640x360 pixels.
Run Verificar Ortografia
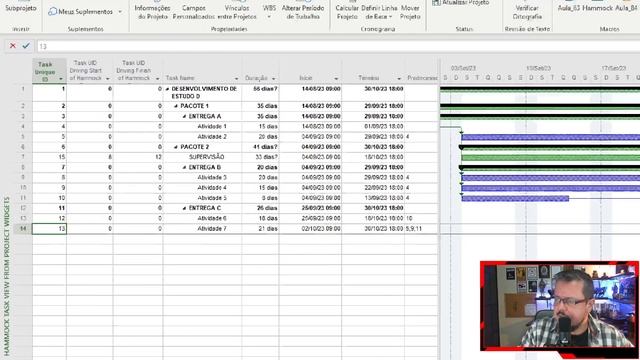[x=527, y=11]
